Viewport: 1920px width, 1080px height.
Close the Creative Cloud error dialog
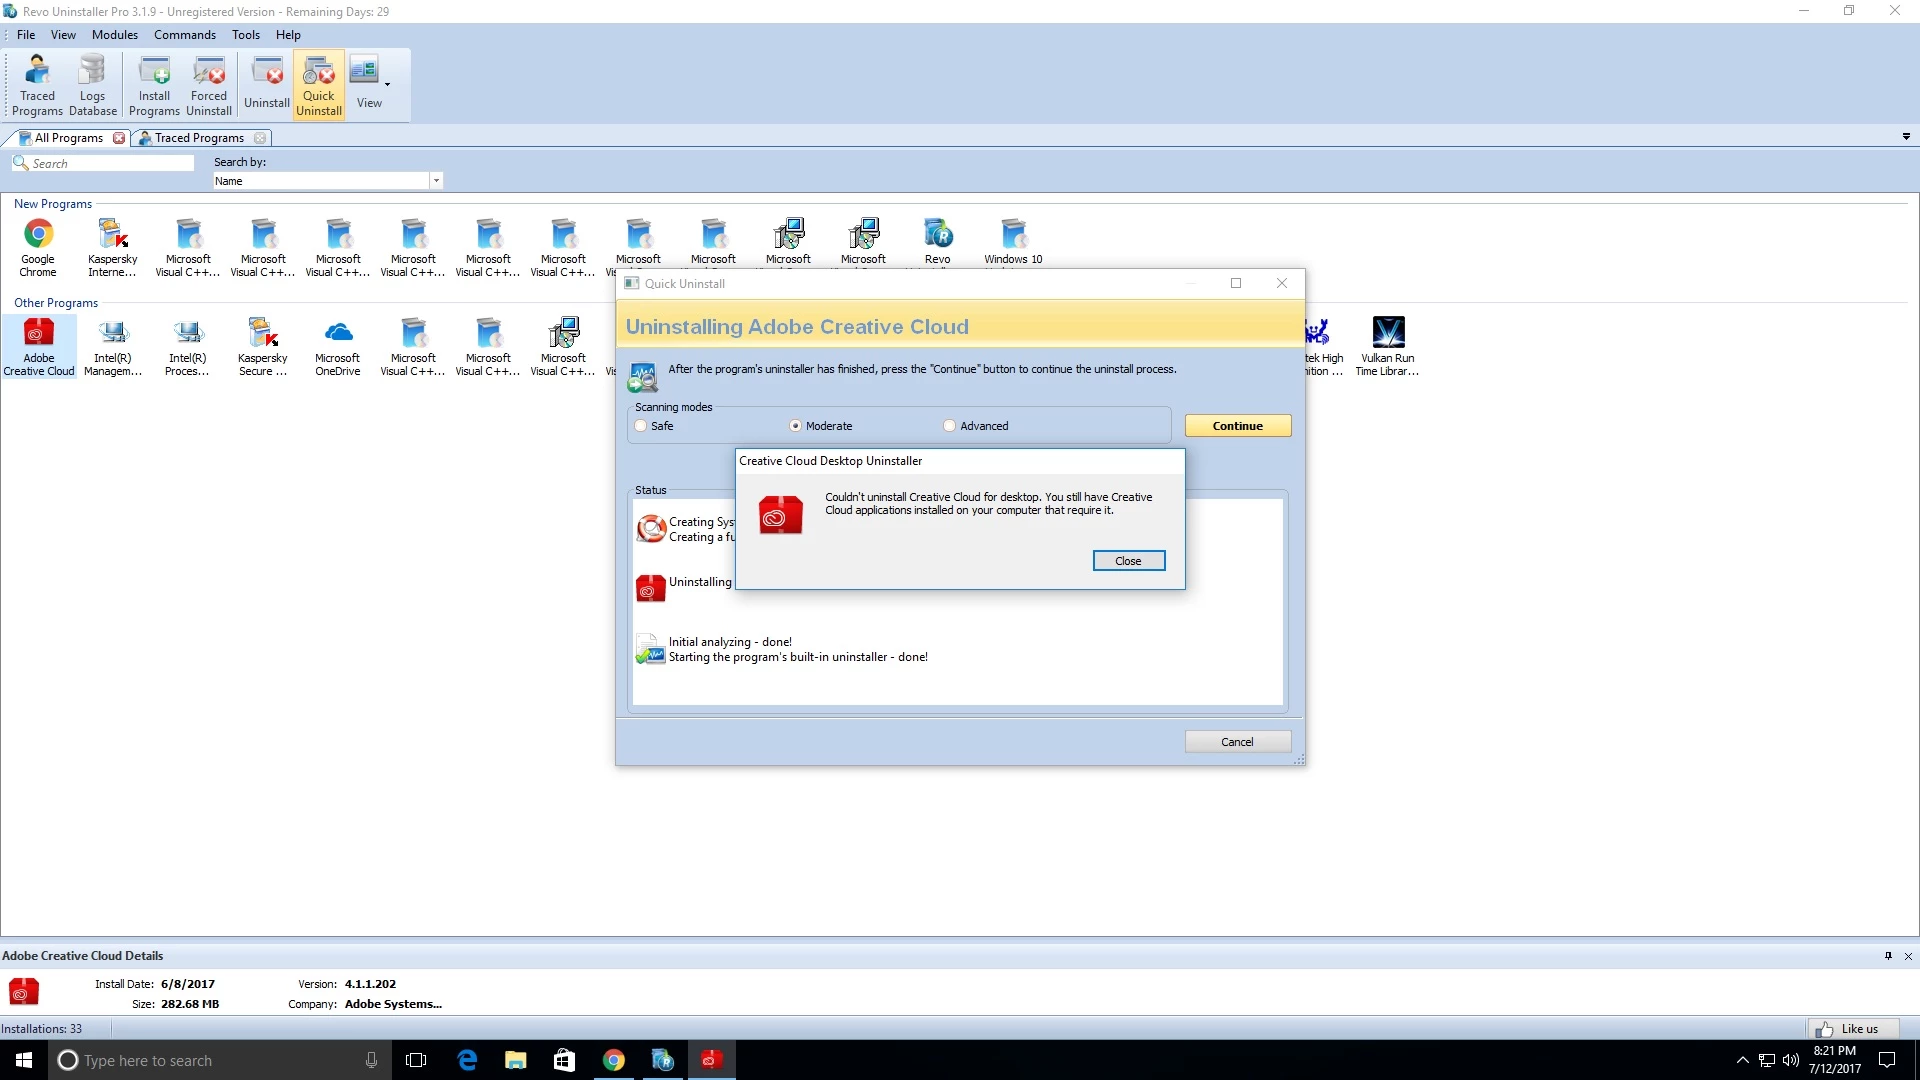(1128, 561)
